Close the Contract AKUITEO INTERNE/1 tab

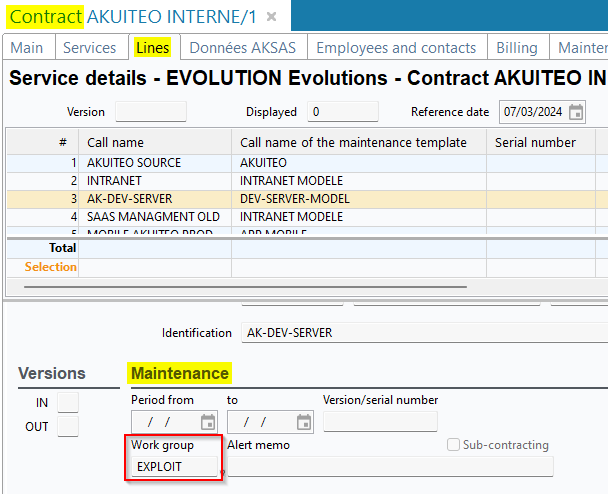271,17
